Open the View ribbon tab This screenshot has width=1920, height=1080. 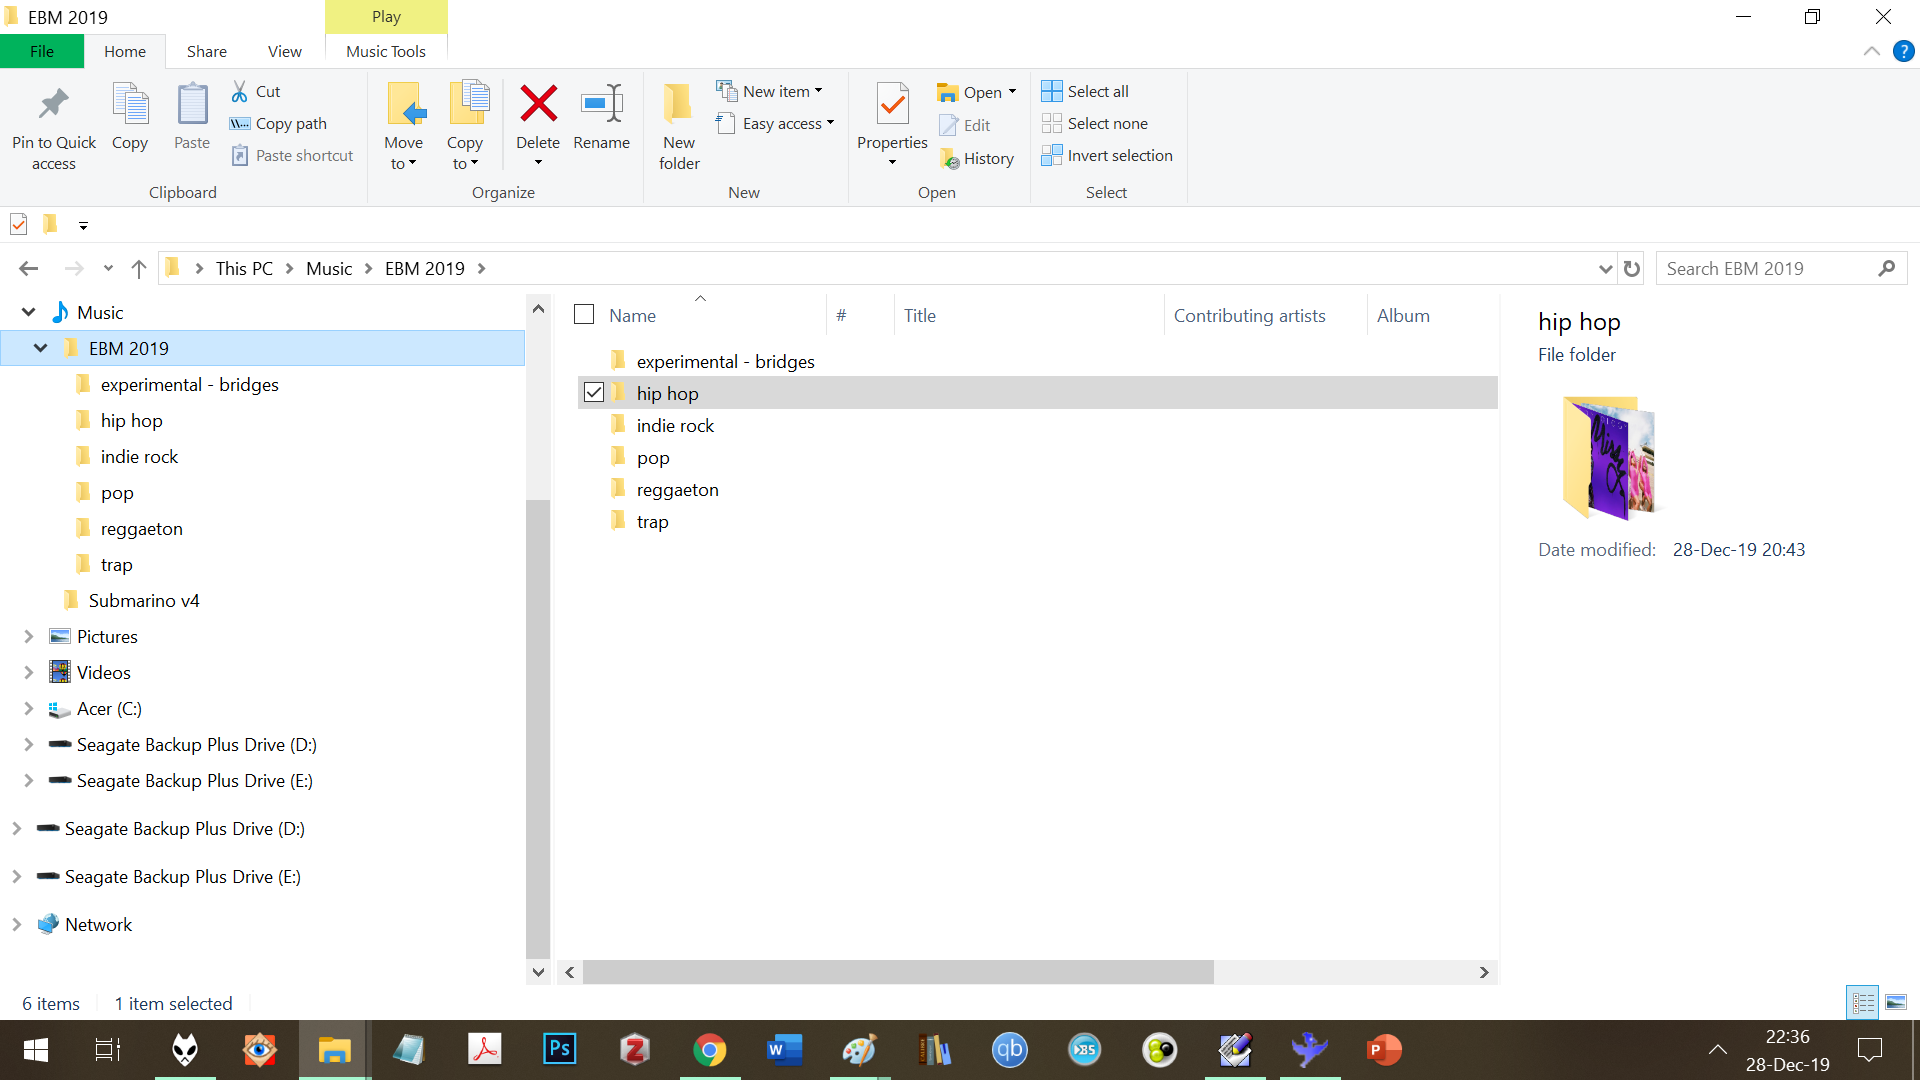point(284,51)
